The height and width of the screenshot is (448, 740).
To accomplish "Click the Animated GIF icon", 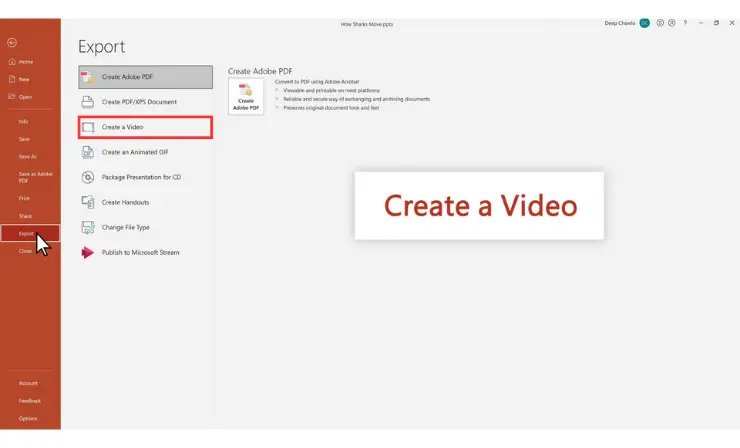I will pos(88,152).
